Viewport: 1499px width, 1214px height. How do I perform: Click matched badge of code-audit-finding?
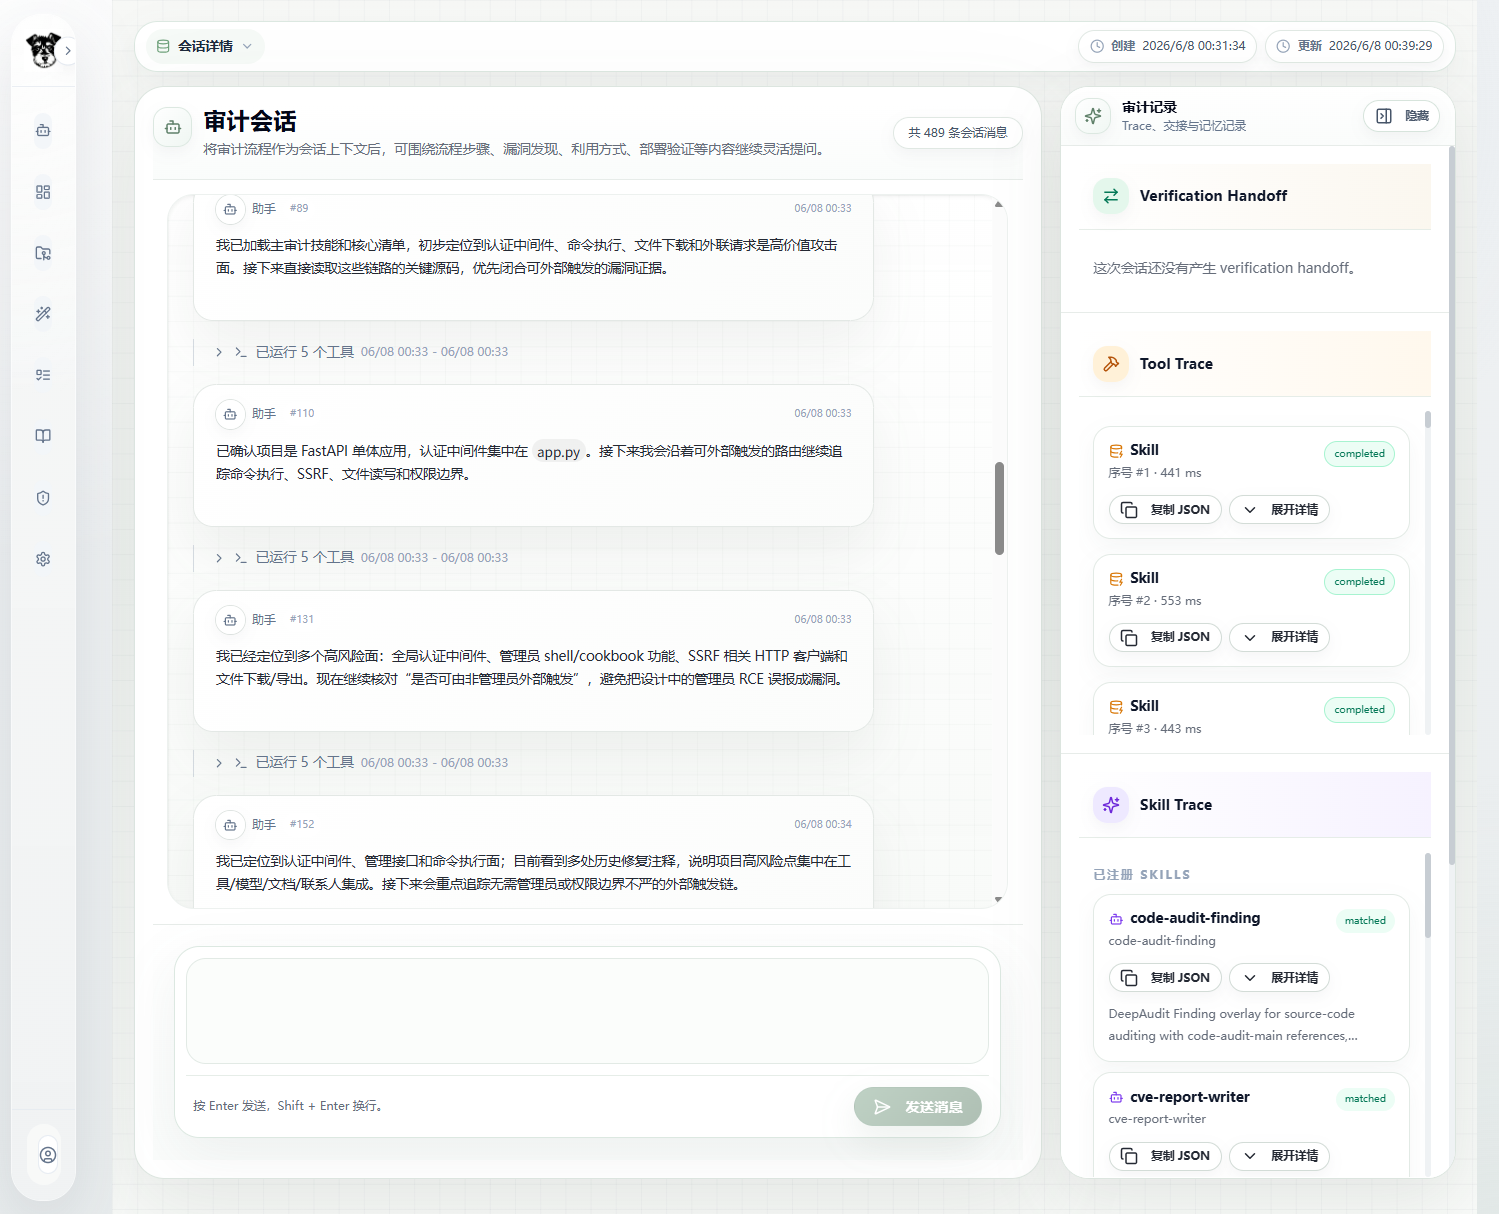[x=1365, y=921]
